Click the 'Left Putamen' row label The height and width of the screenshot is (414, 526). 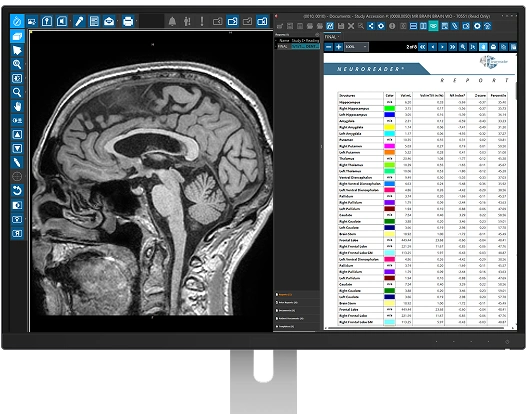click(349, 152)
